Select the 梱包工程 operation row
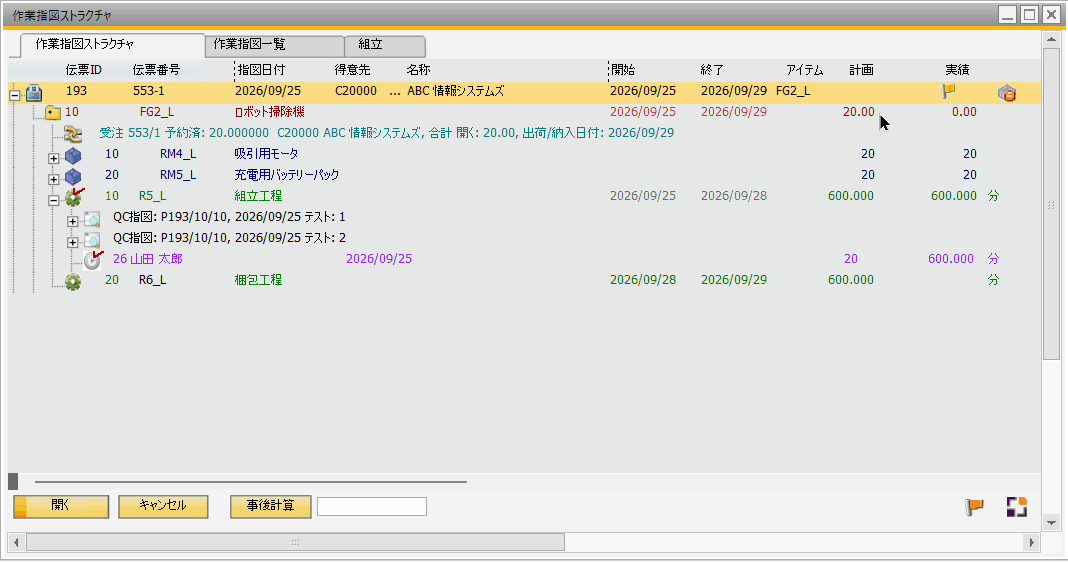Screen dimensions: 1068x562 pos(524,280)
